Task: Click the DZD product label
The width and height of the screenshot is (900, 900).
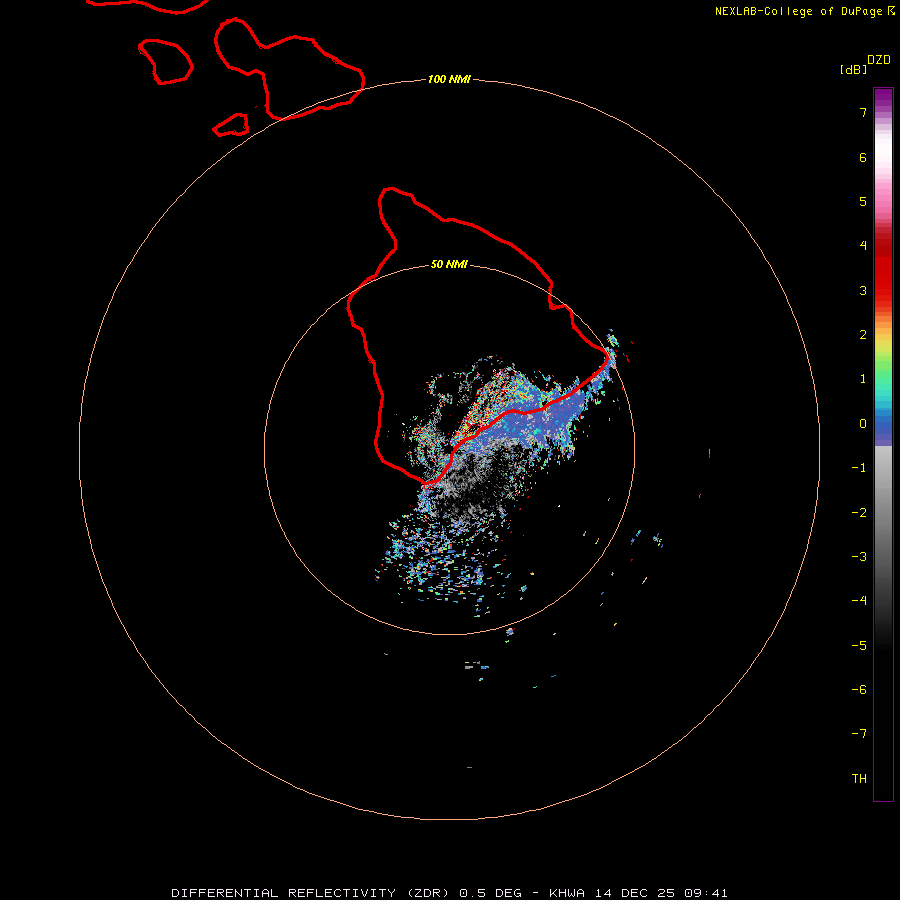Action: pyautogui.click(x=879, y=60)
